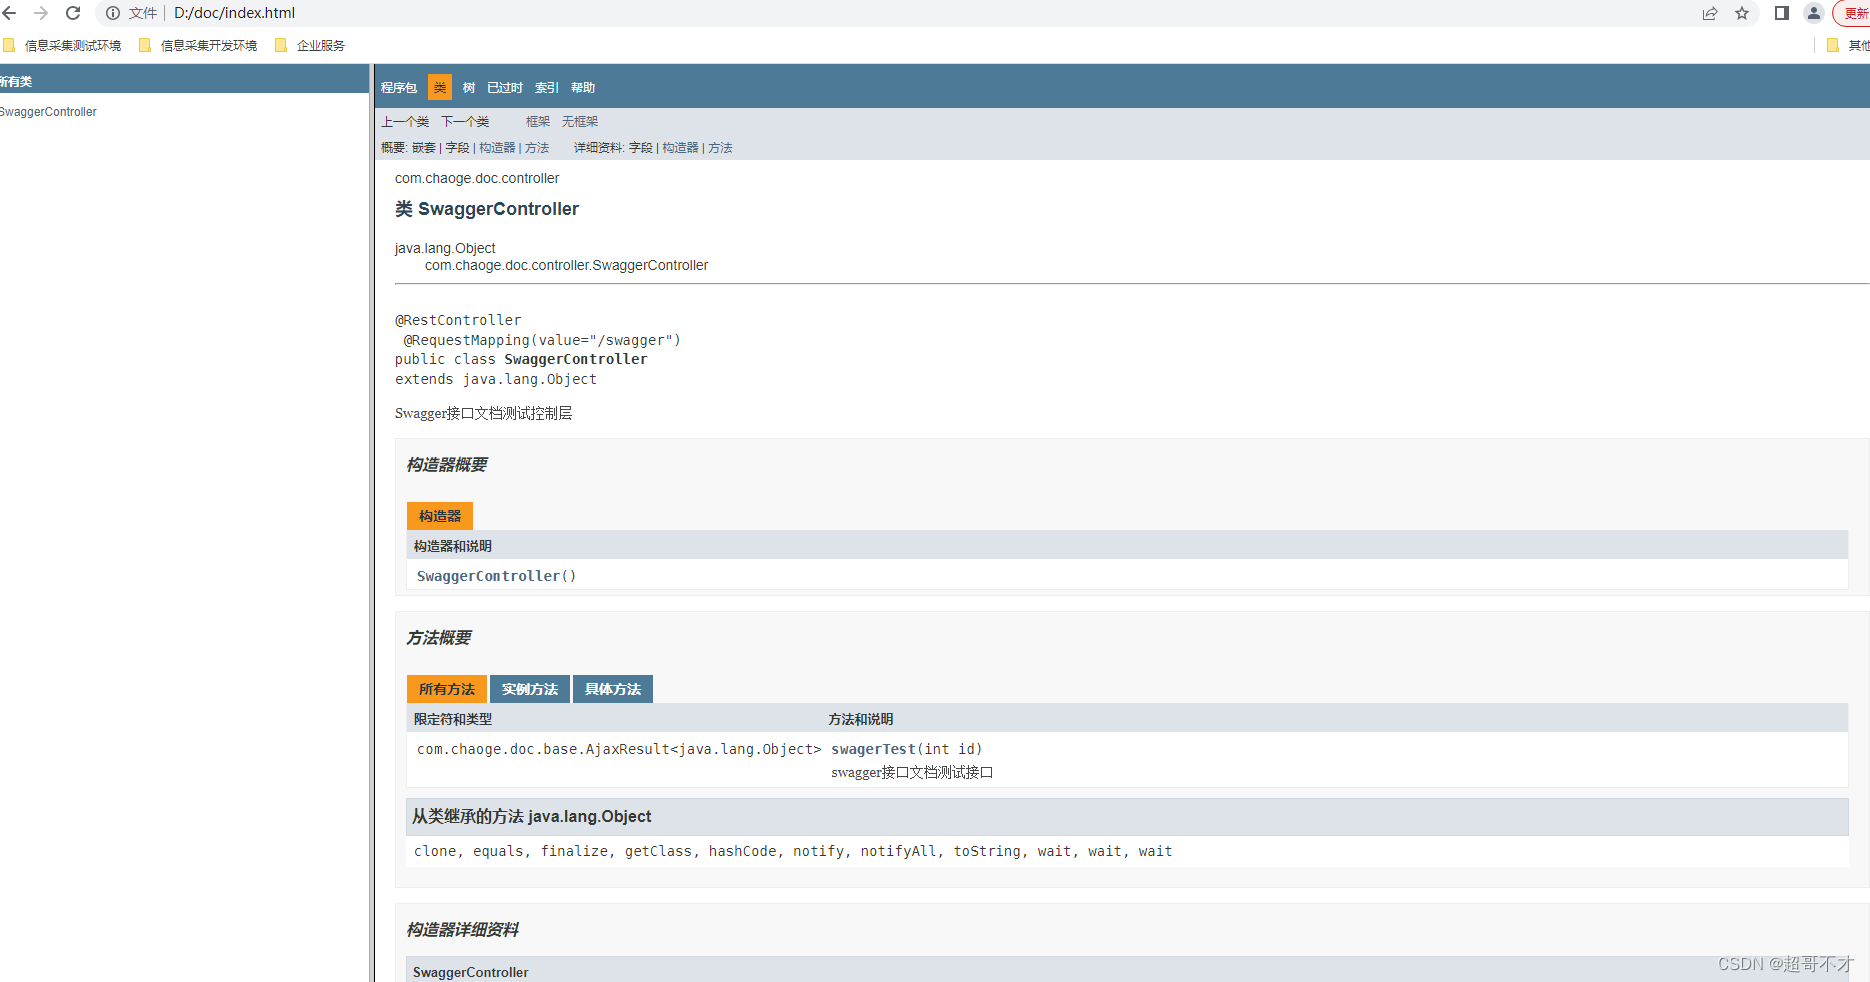
Task: Click the share page icon
Action: (1710, 13)
